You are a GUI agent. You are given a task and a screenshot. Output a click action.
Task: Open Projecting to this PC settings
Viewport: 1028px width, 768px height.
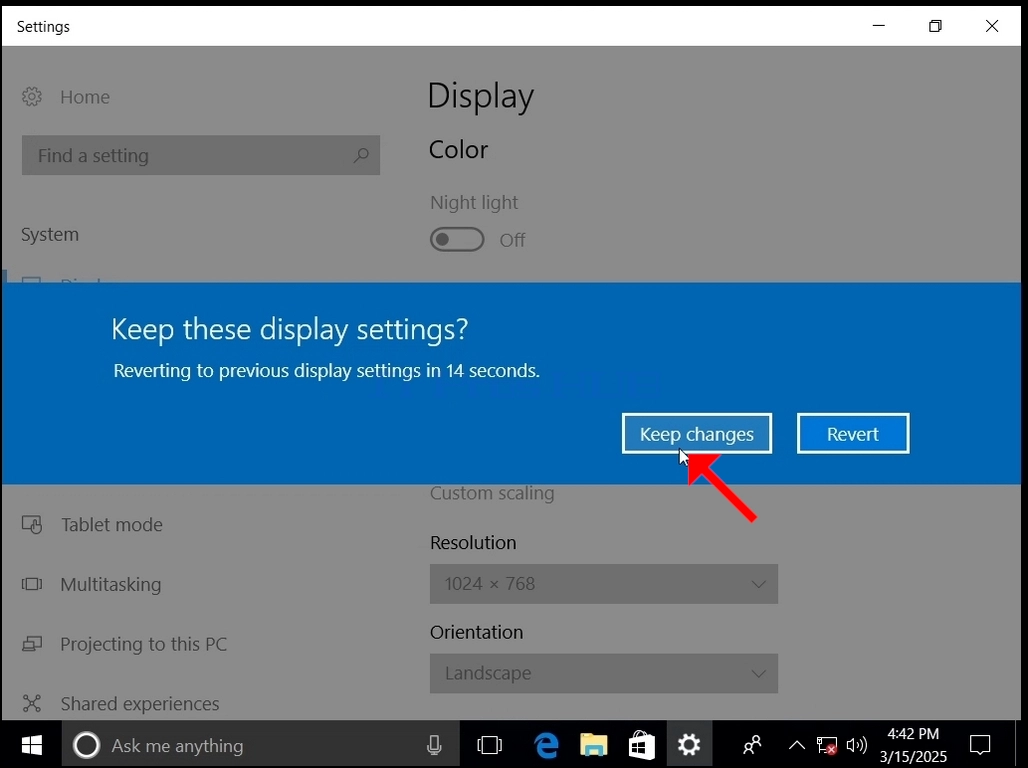[x=144, y=644]
